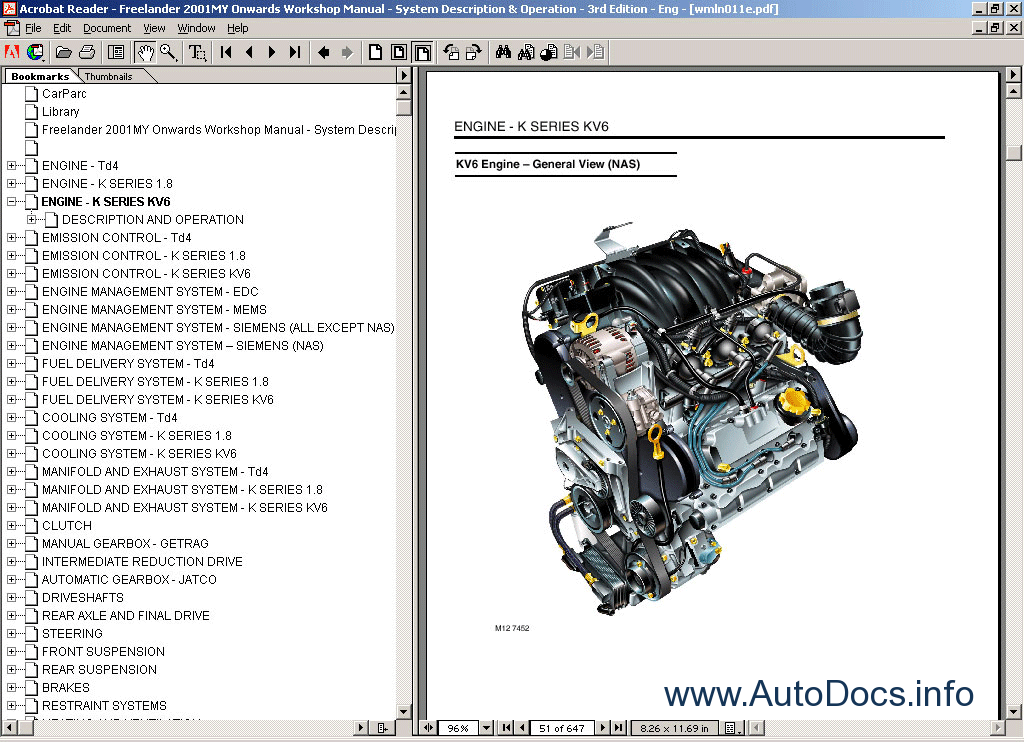Switch to the Thumbnails tab
Image resolution: width=1024 pixels, height=742 pixels.
(108, 76)
